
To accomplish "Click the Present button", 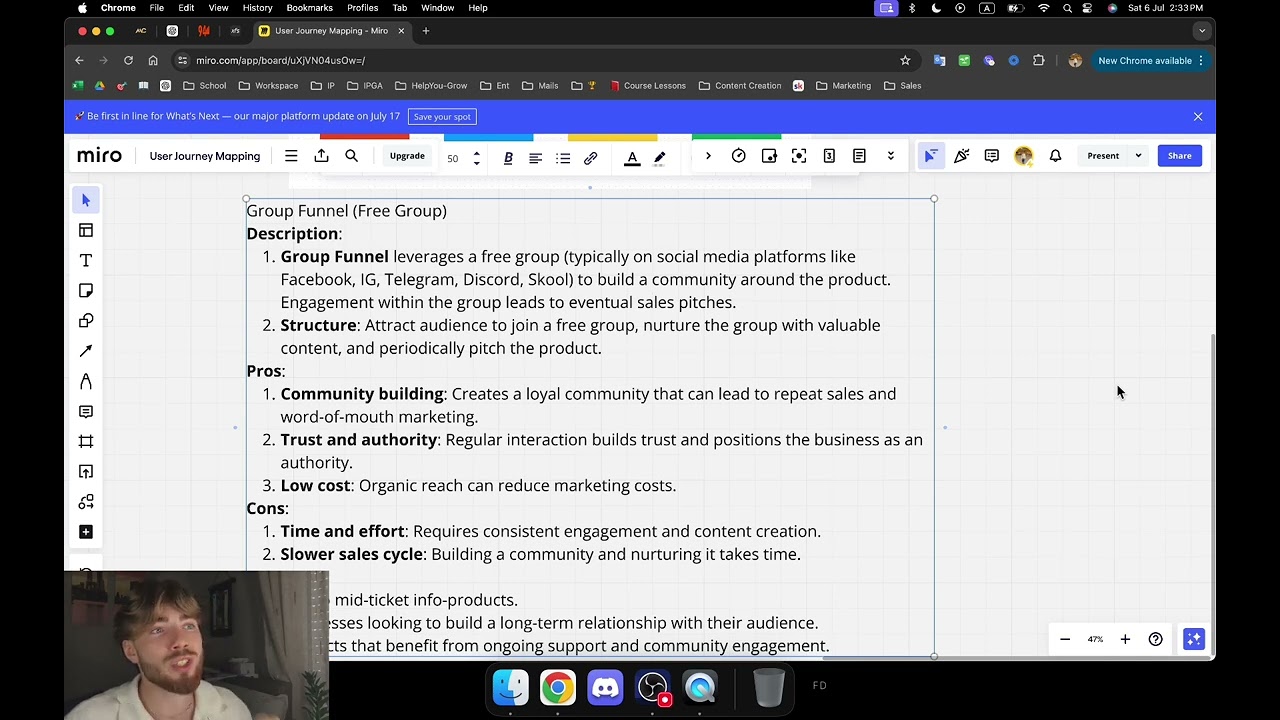I will pyautogui.click(x=1103, y=156).
